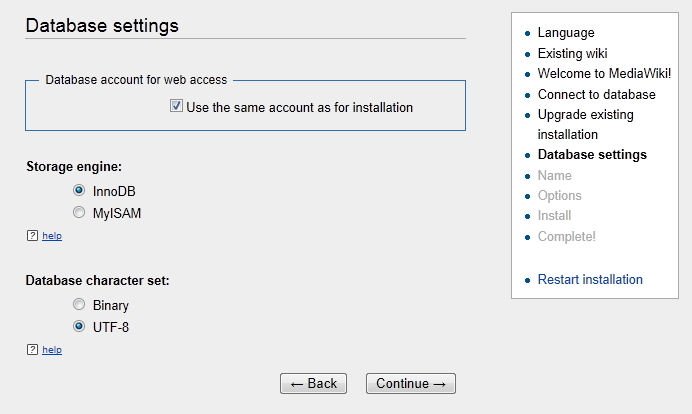692x414 pixels.
Task: Open the help link under Storage engine
Action: tap(52, 236)
